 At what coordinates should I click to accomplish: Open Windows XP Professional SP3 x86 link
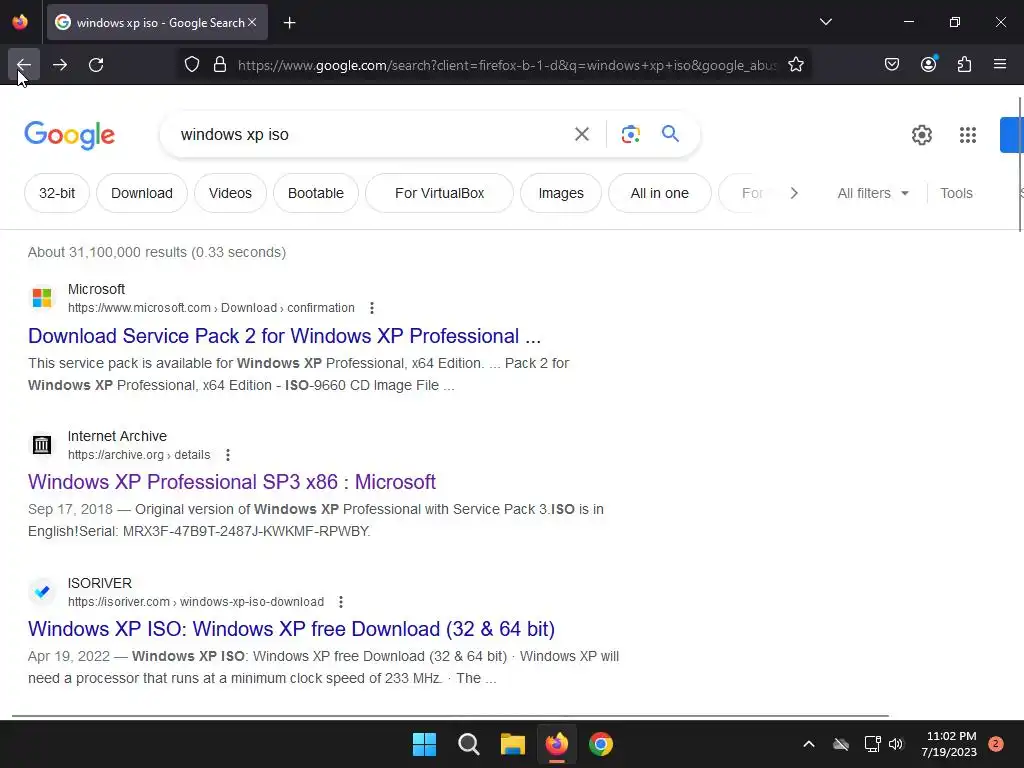click(232, 482)
